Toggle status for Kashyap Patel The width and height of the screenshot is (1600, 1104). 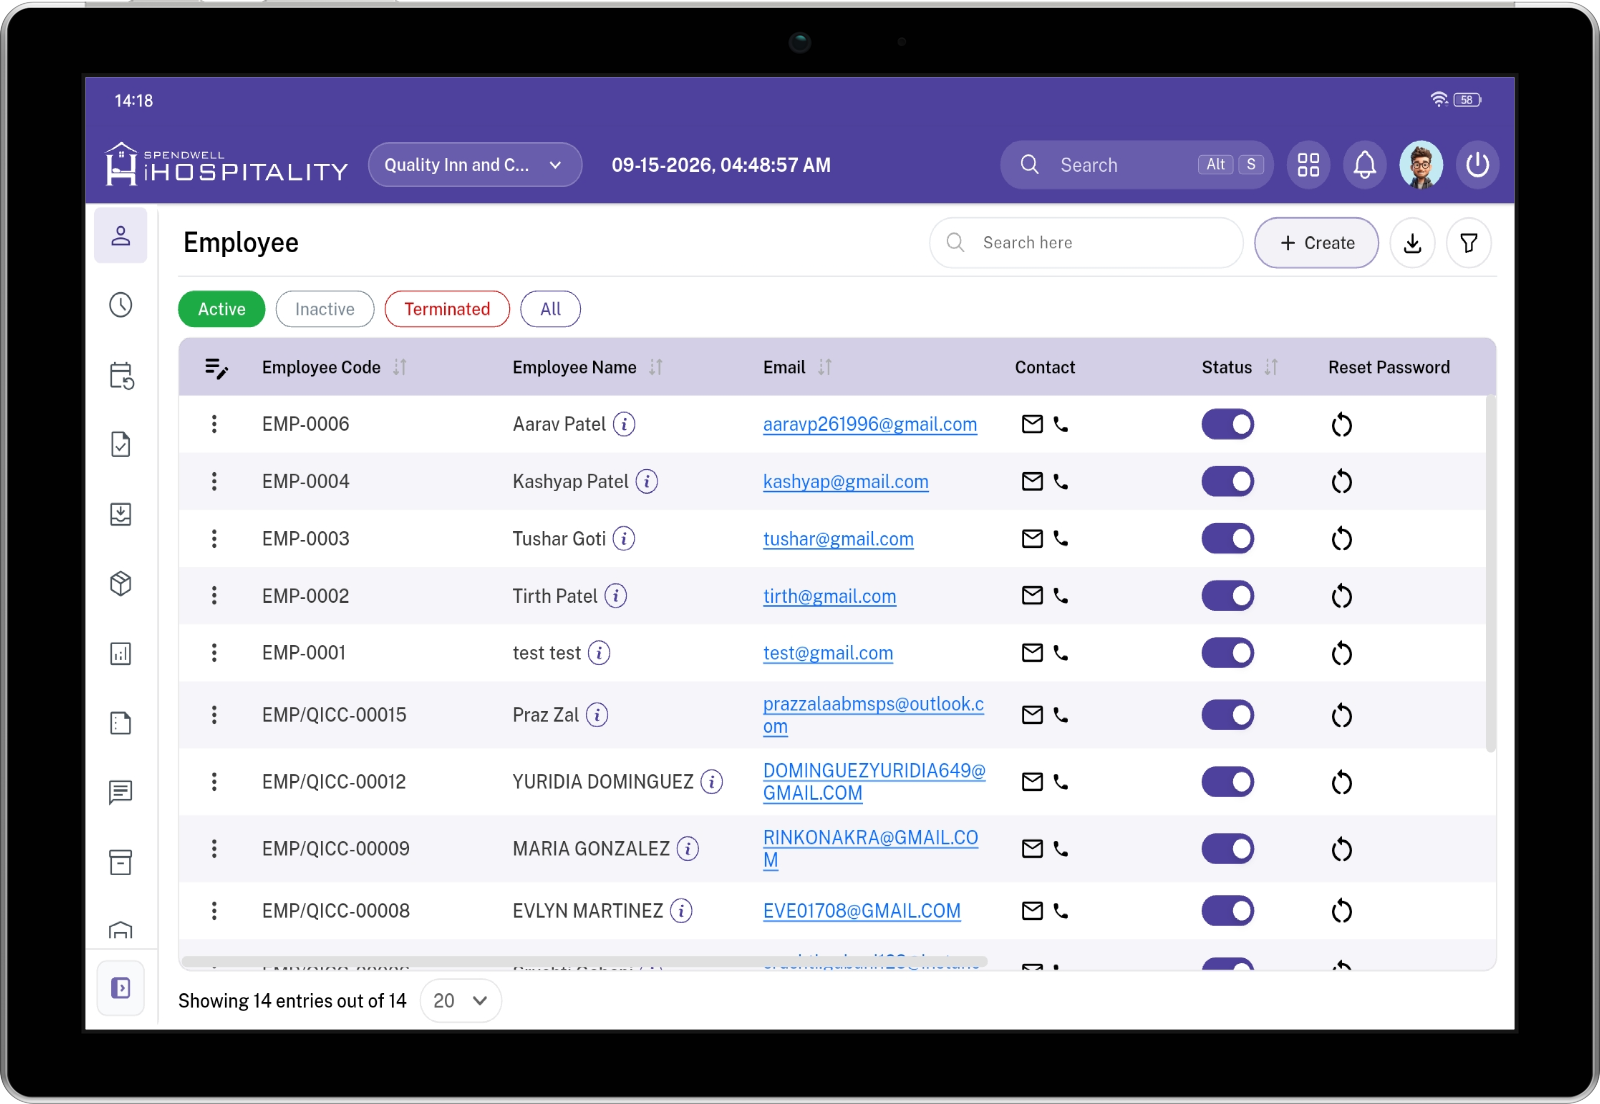coord(1228,482)
